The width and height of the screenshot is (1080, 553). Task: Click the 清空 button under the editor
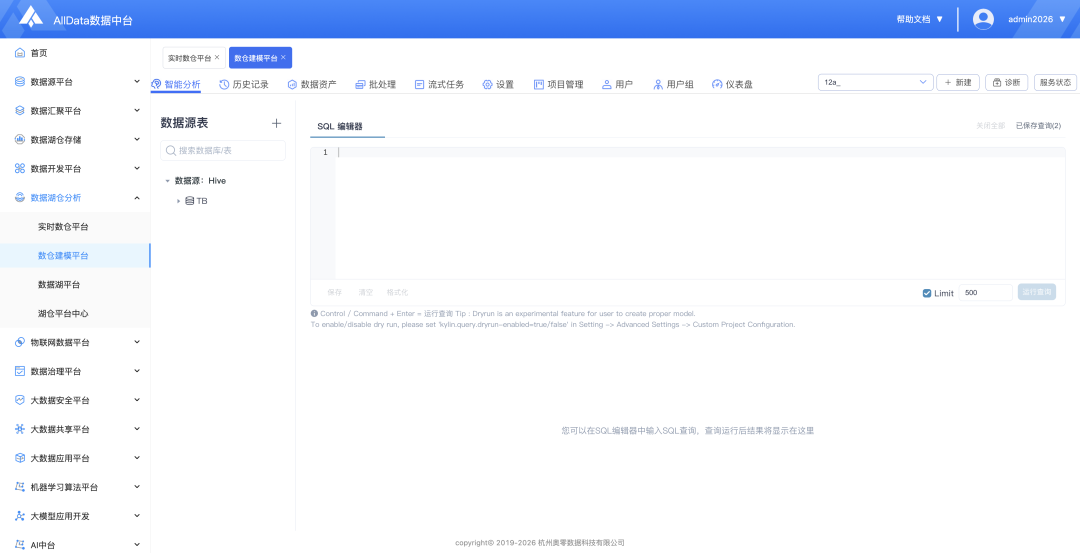tap(366, 293)
